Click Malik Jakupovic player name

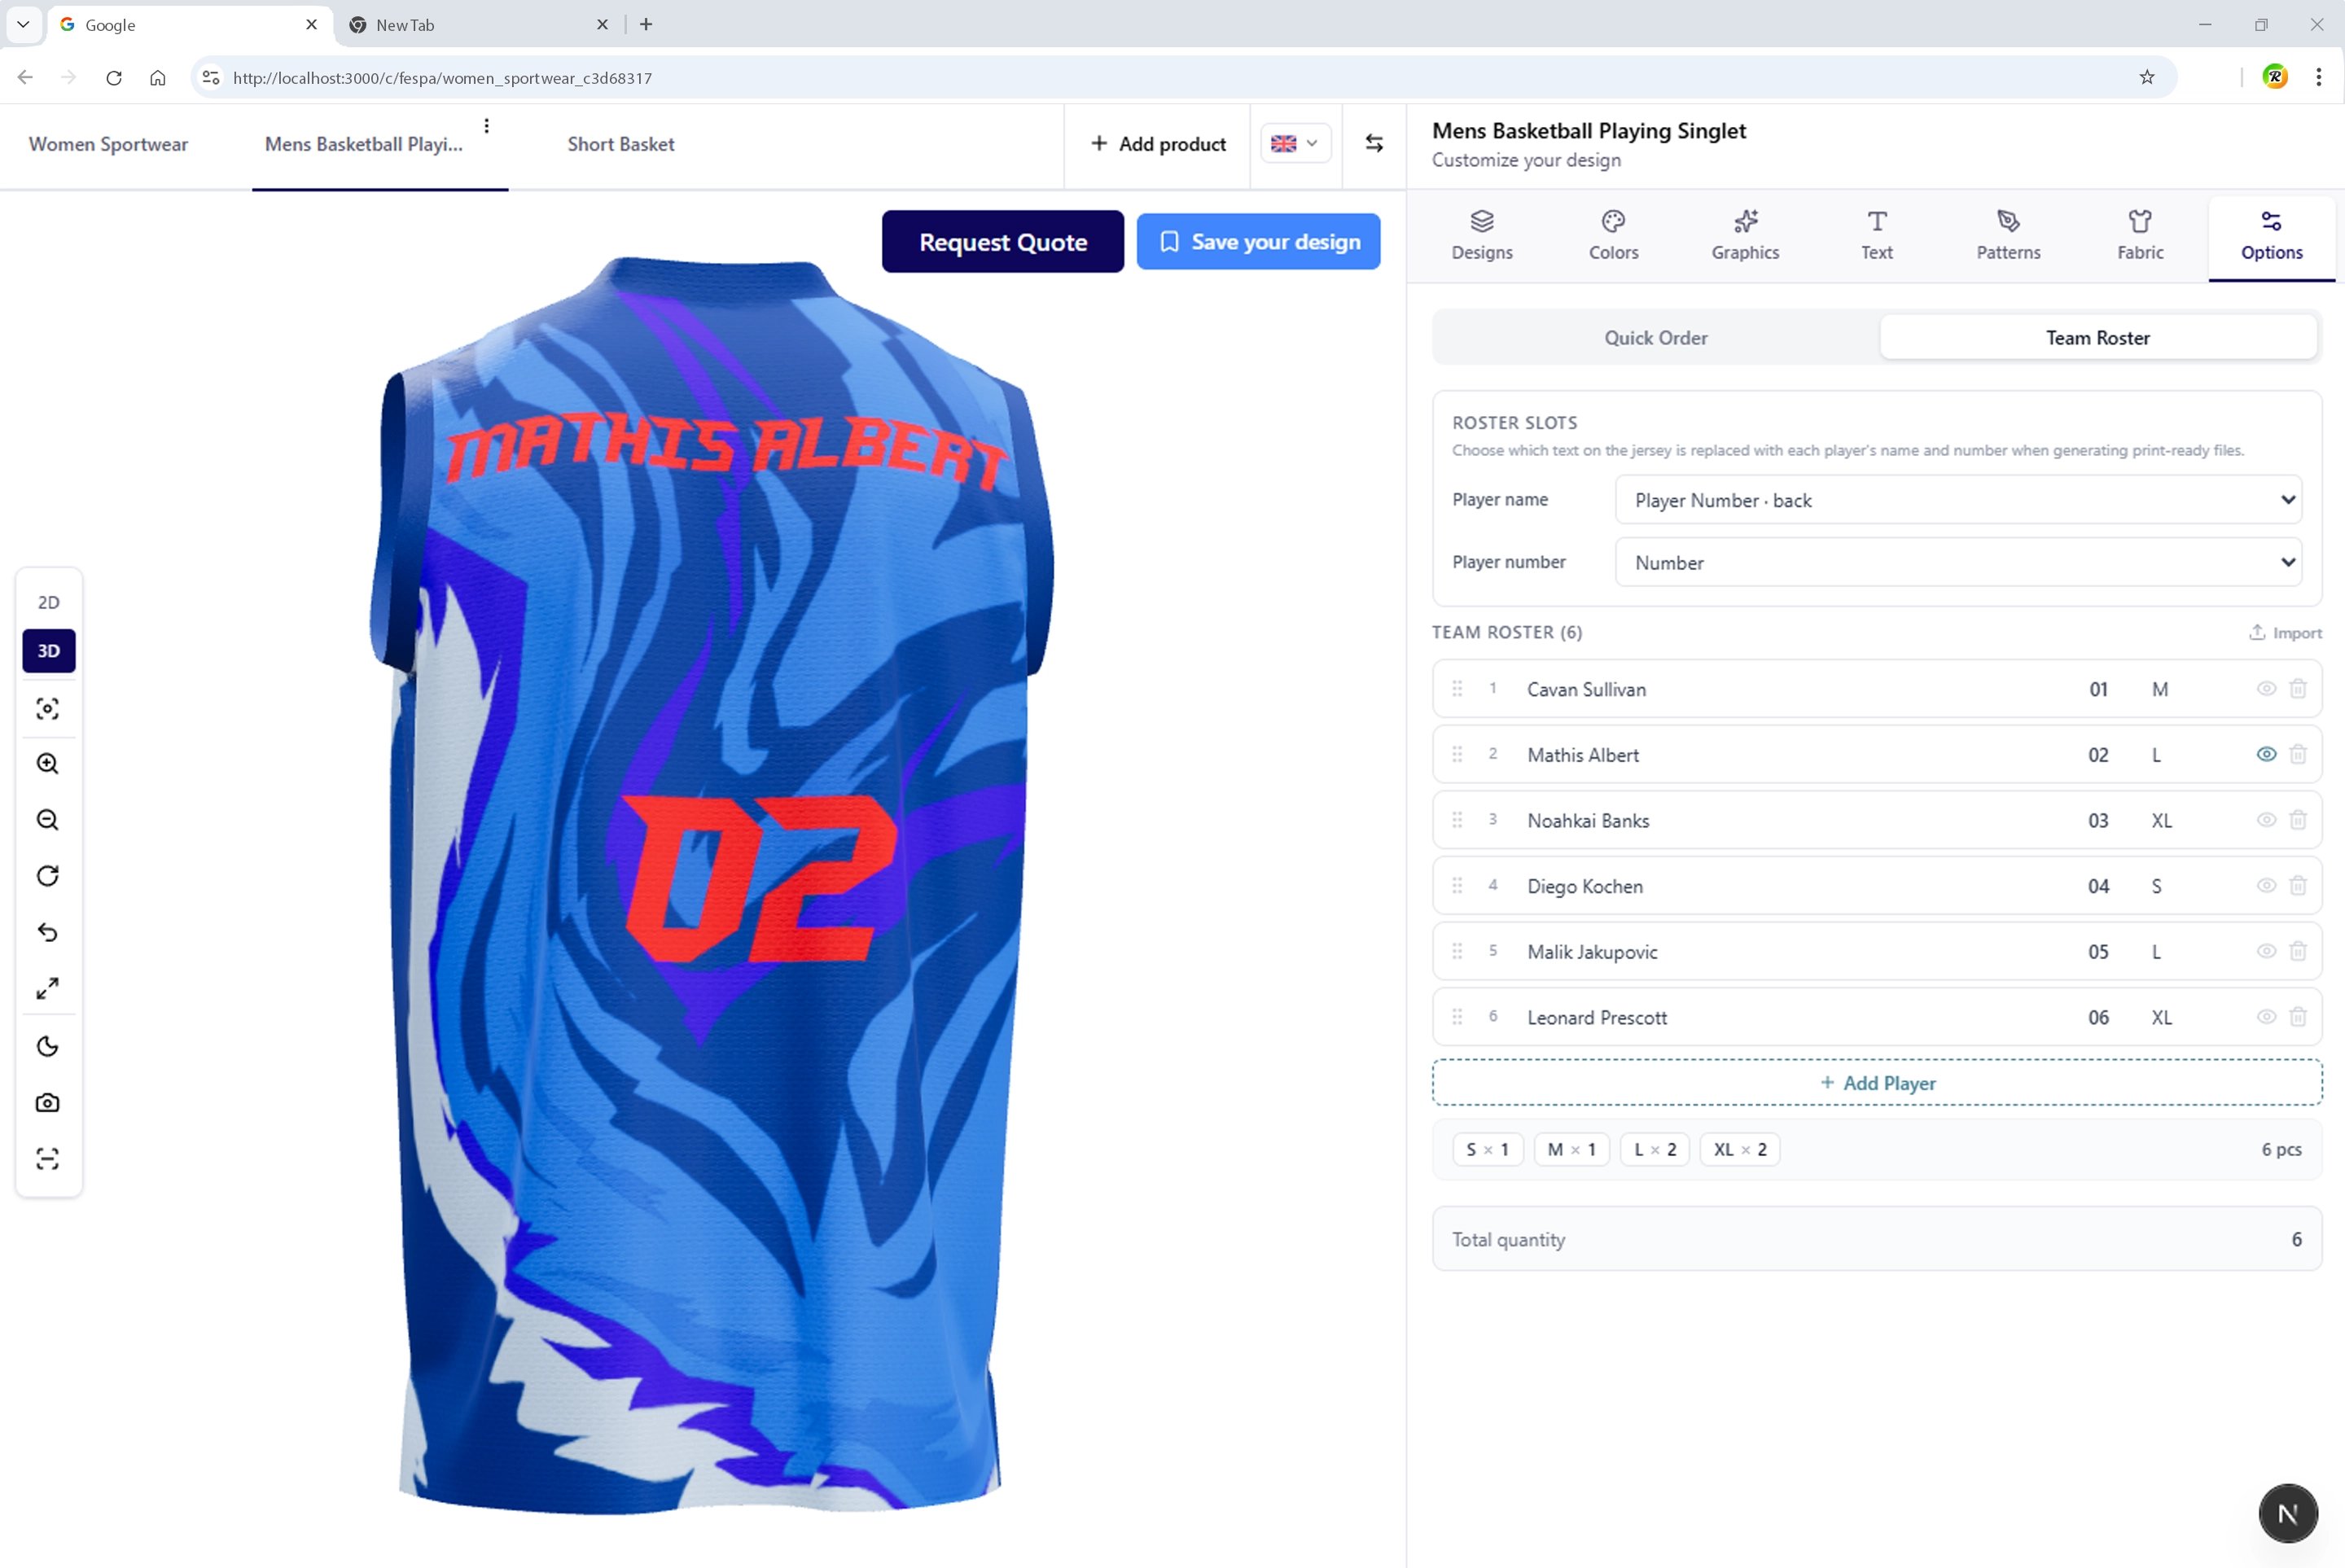pyautogui.click(x=1592, y=952)
